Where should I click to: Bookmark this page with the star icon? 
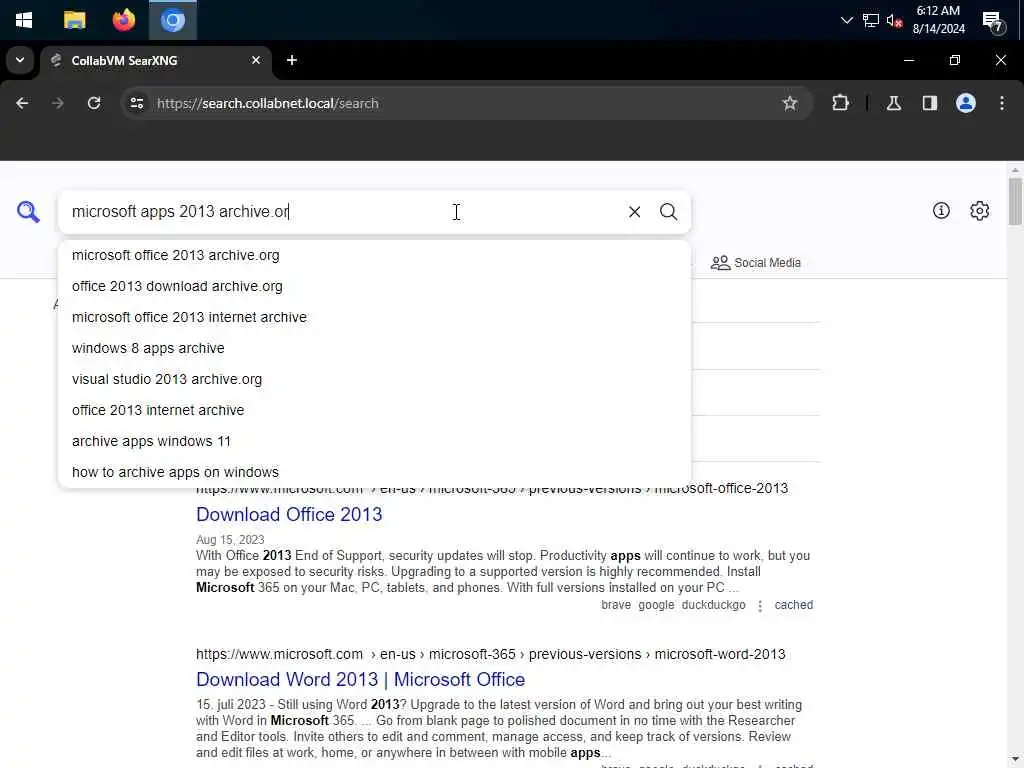click(x=790, y=103)
